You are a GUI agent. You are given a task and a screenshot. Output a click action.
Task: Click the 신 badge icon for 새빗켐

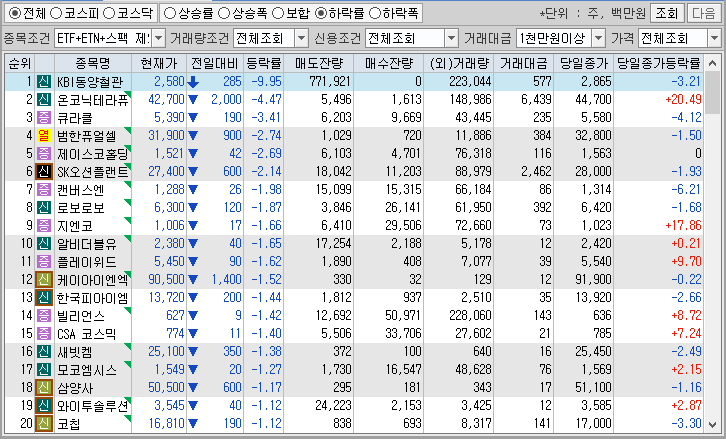coord(44,351)
